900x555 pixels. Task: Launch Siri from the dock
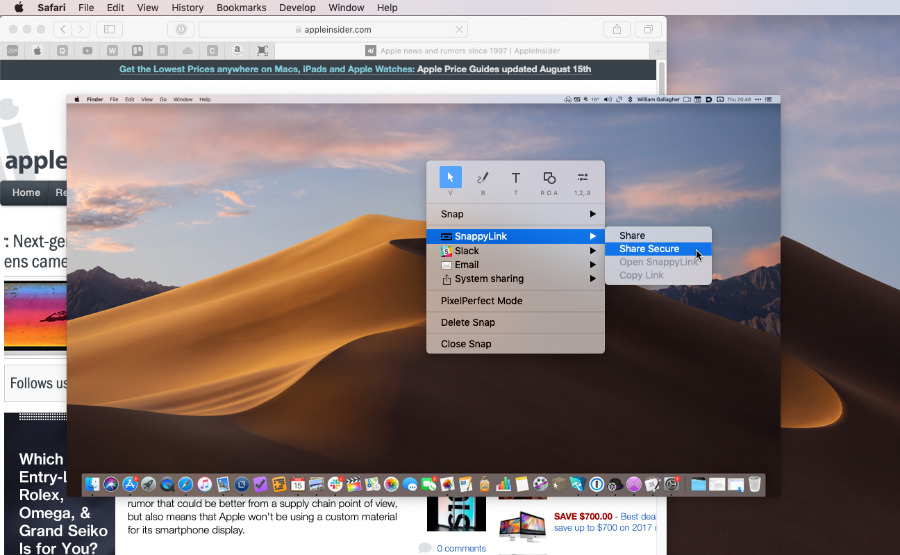point(111,484)
